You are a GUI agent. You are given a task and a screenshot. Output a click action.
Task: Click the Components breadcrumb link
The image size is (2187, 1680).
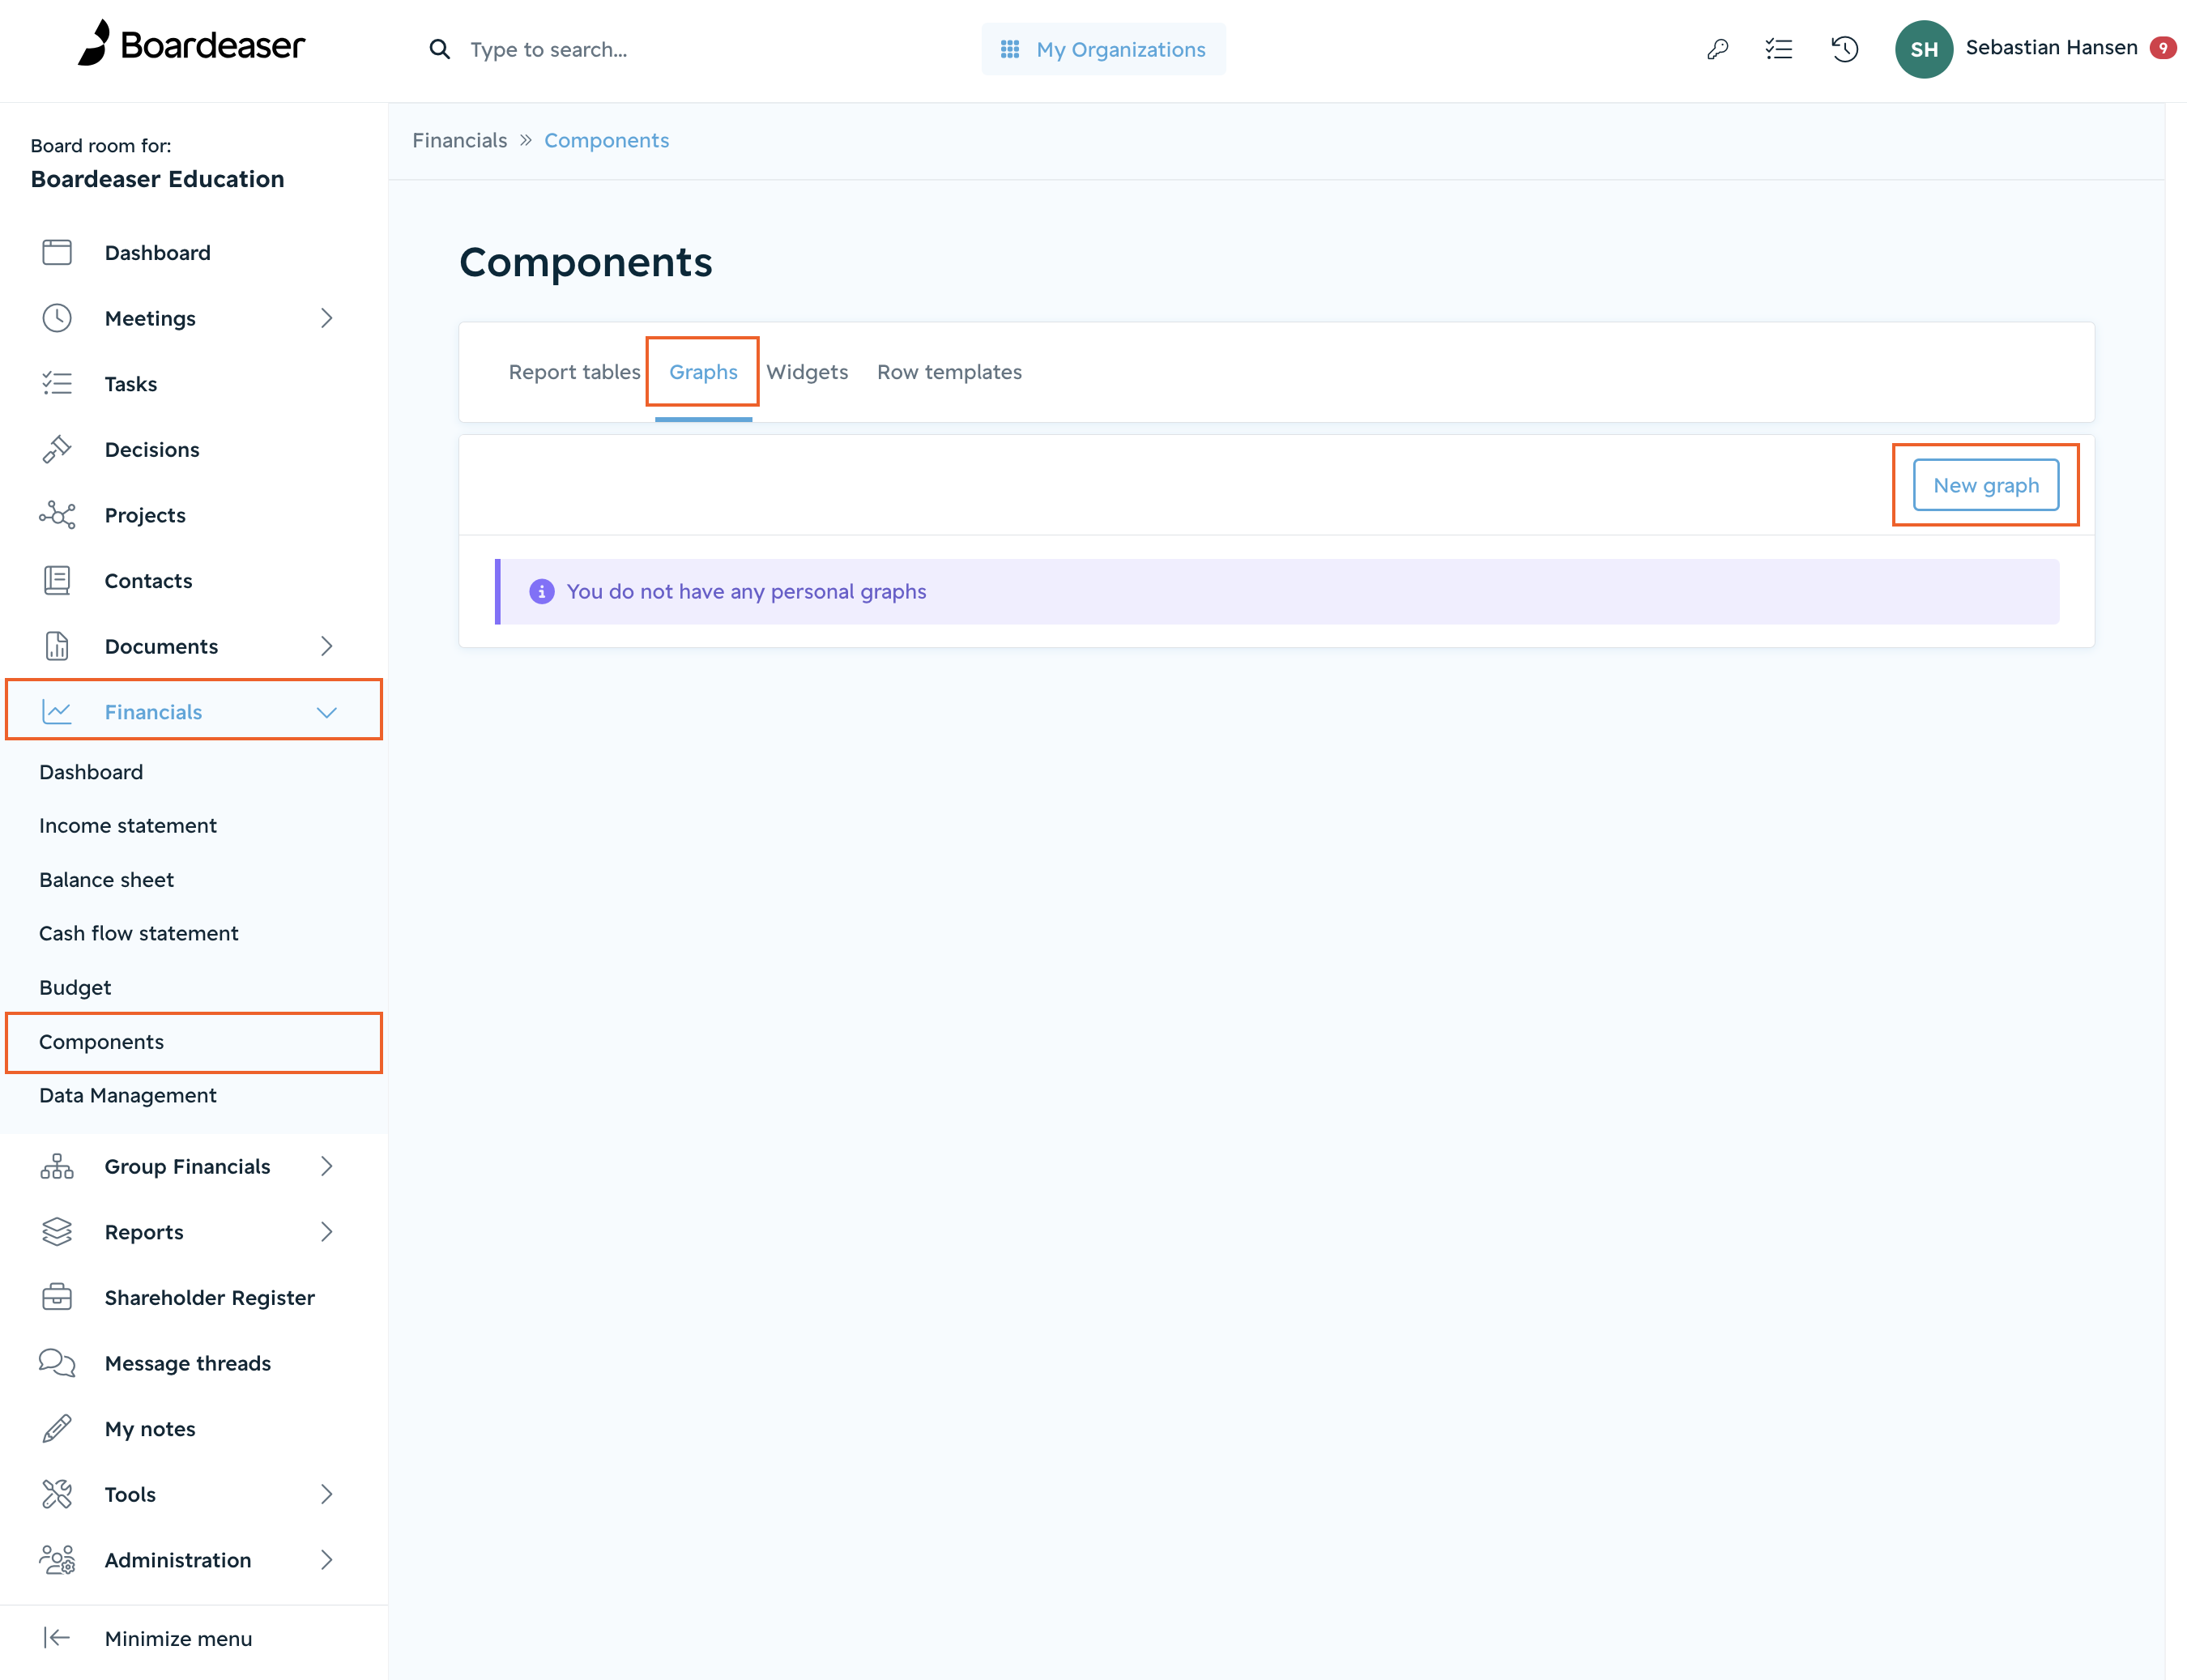coord(606,140)
